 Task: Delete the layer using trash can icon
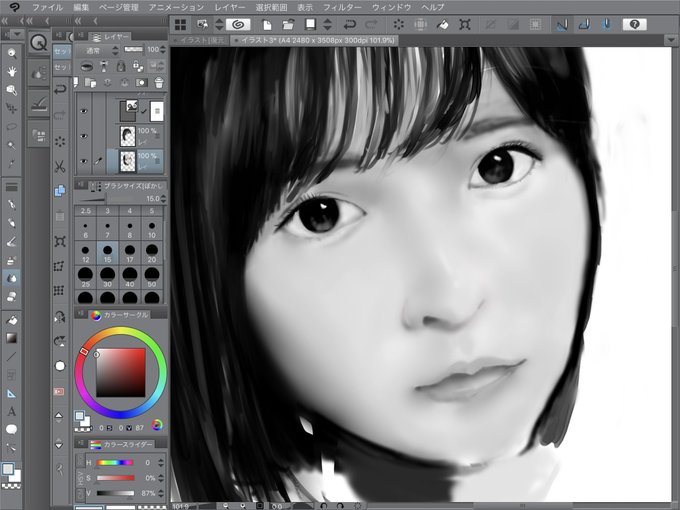[159, 82]
